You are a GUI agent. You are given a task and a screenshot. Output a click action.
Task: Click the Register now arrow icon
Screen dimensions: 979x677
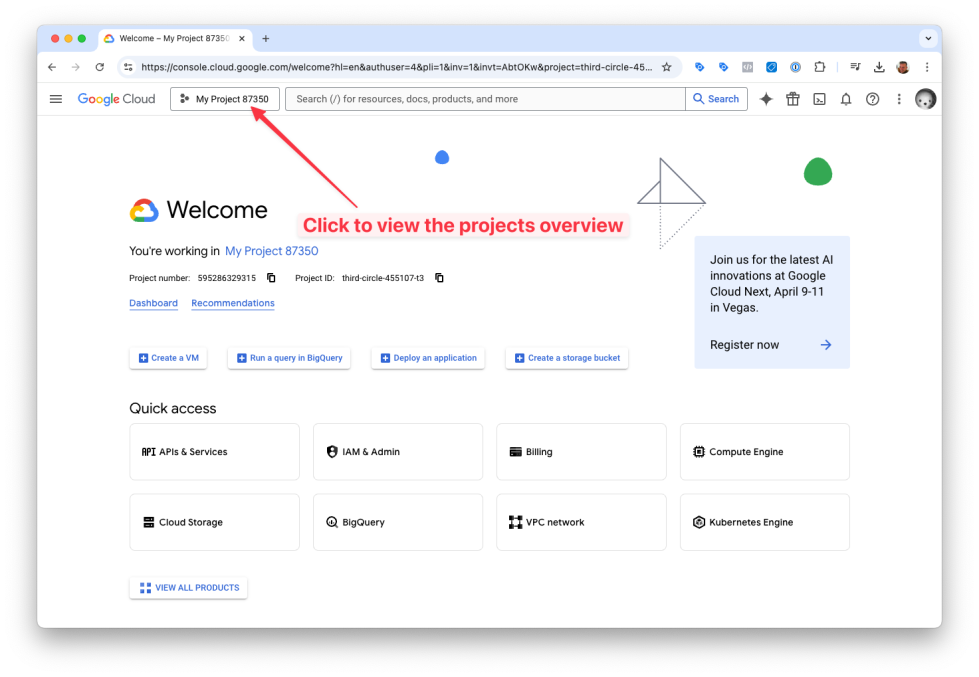coord(826,345)
